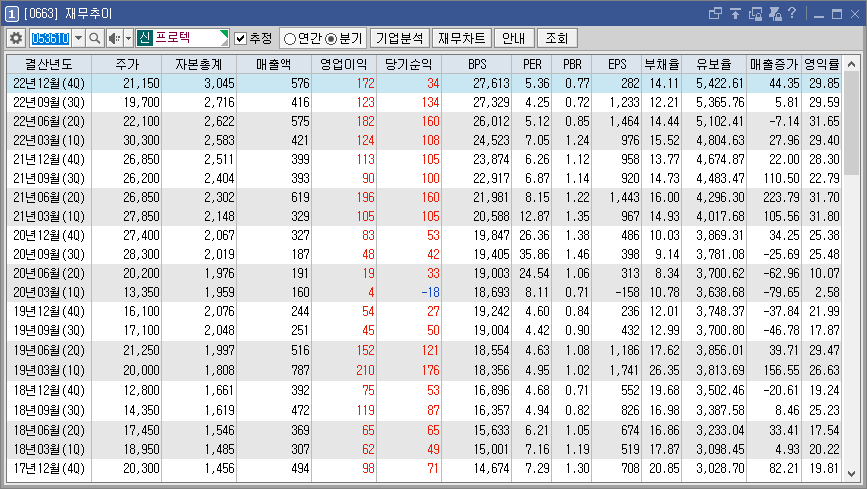Select the 22년06월(2Q) row
The image size is (867, 489).
424,121
